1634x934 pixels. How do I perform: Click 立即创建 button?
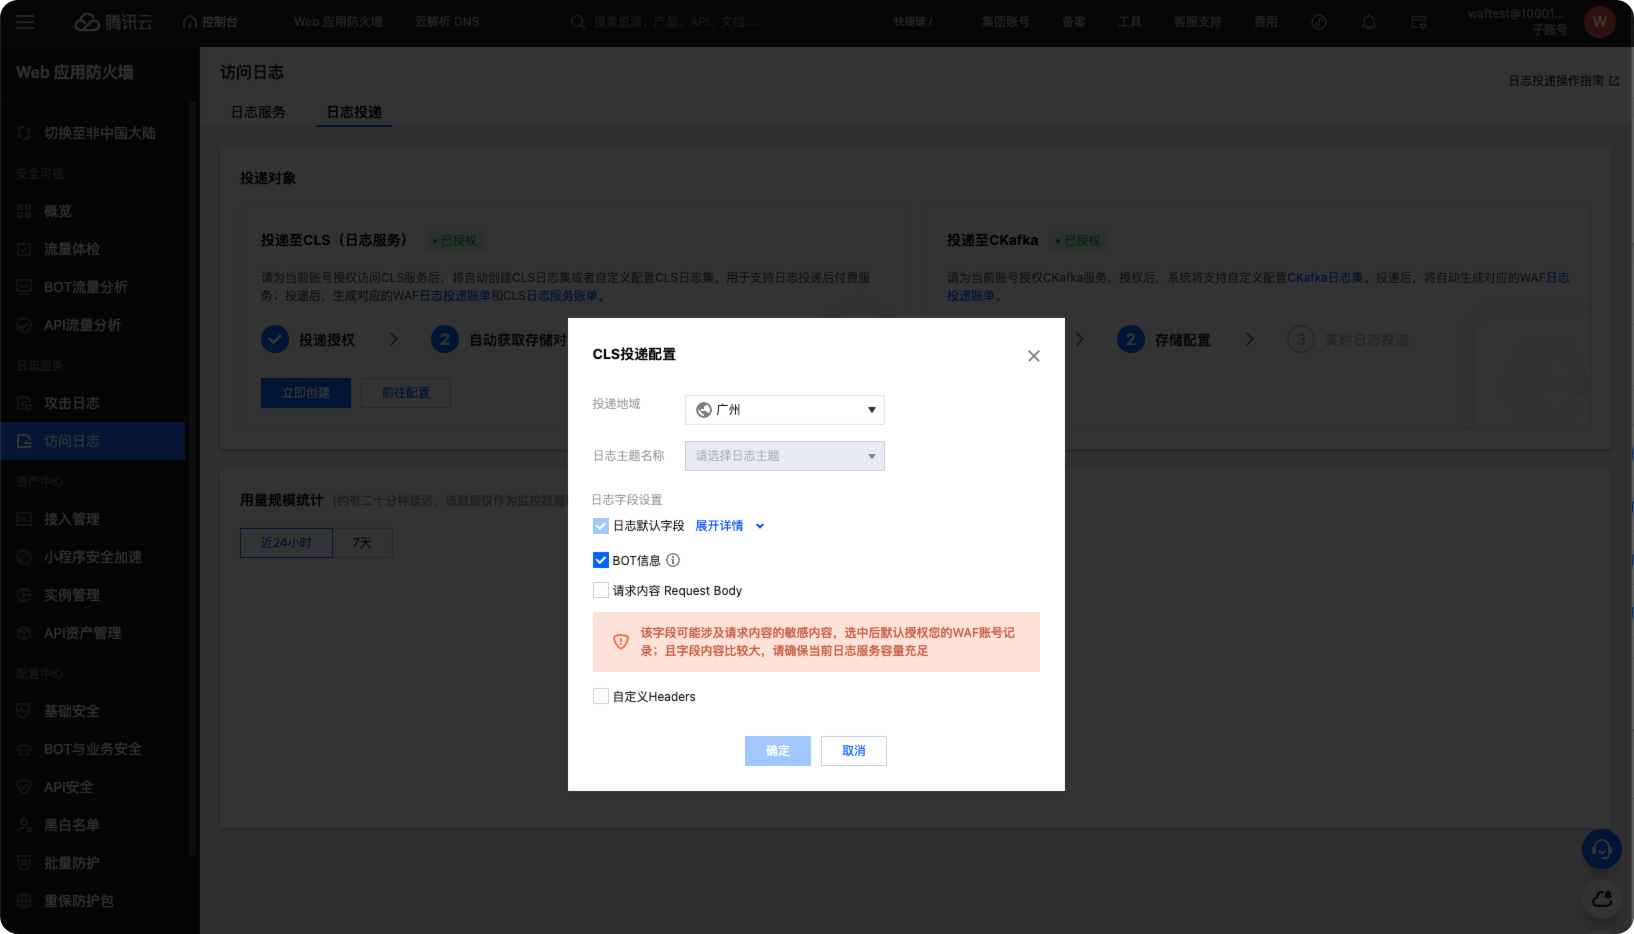(x=306, y=393)
